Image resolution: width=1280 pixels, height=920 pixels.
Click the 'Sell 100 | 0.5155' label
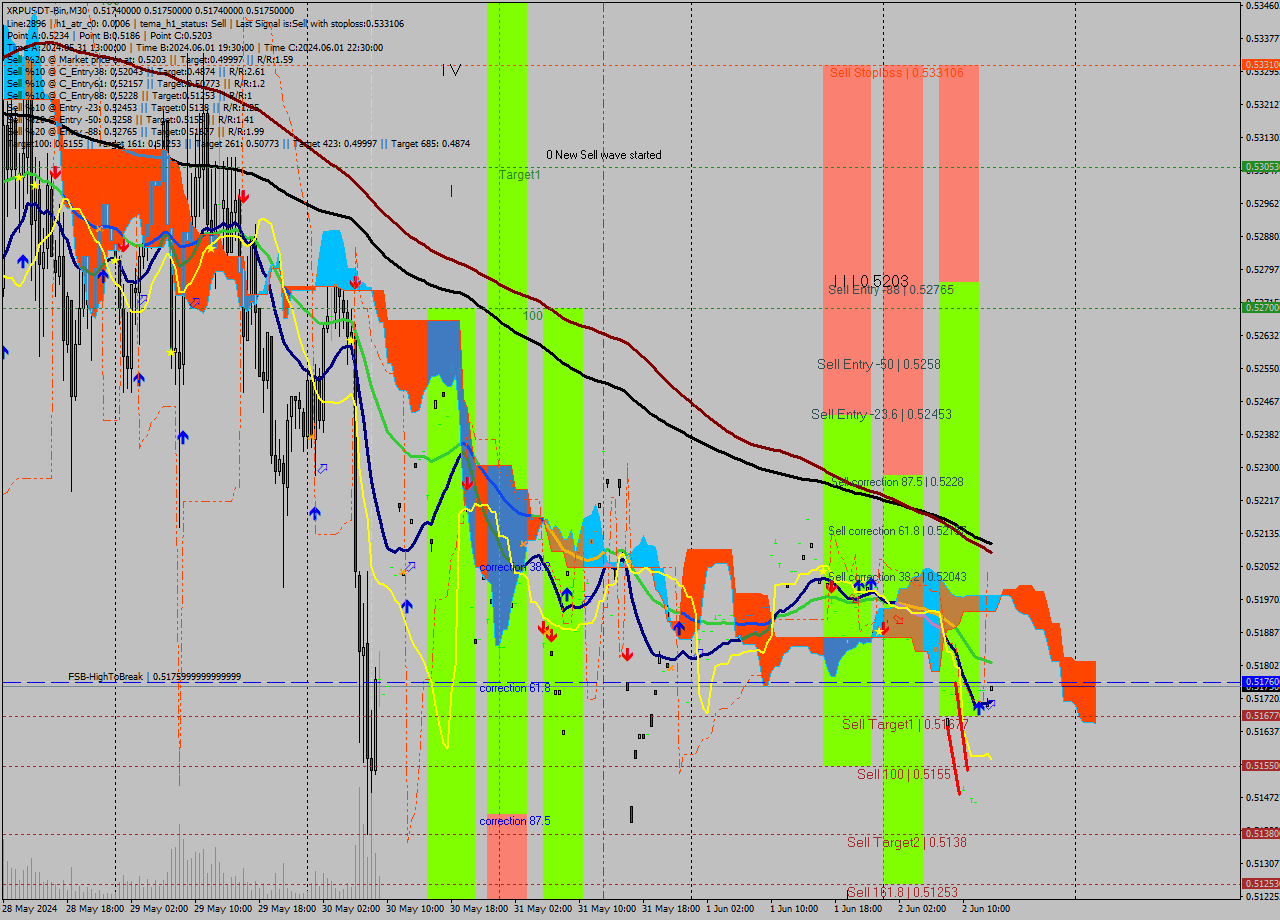(x=903, y=774)
